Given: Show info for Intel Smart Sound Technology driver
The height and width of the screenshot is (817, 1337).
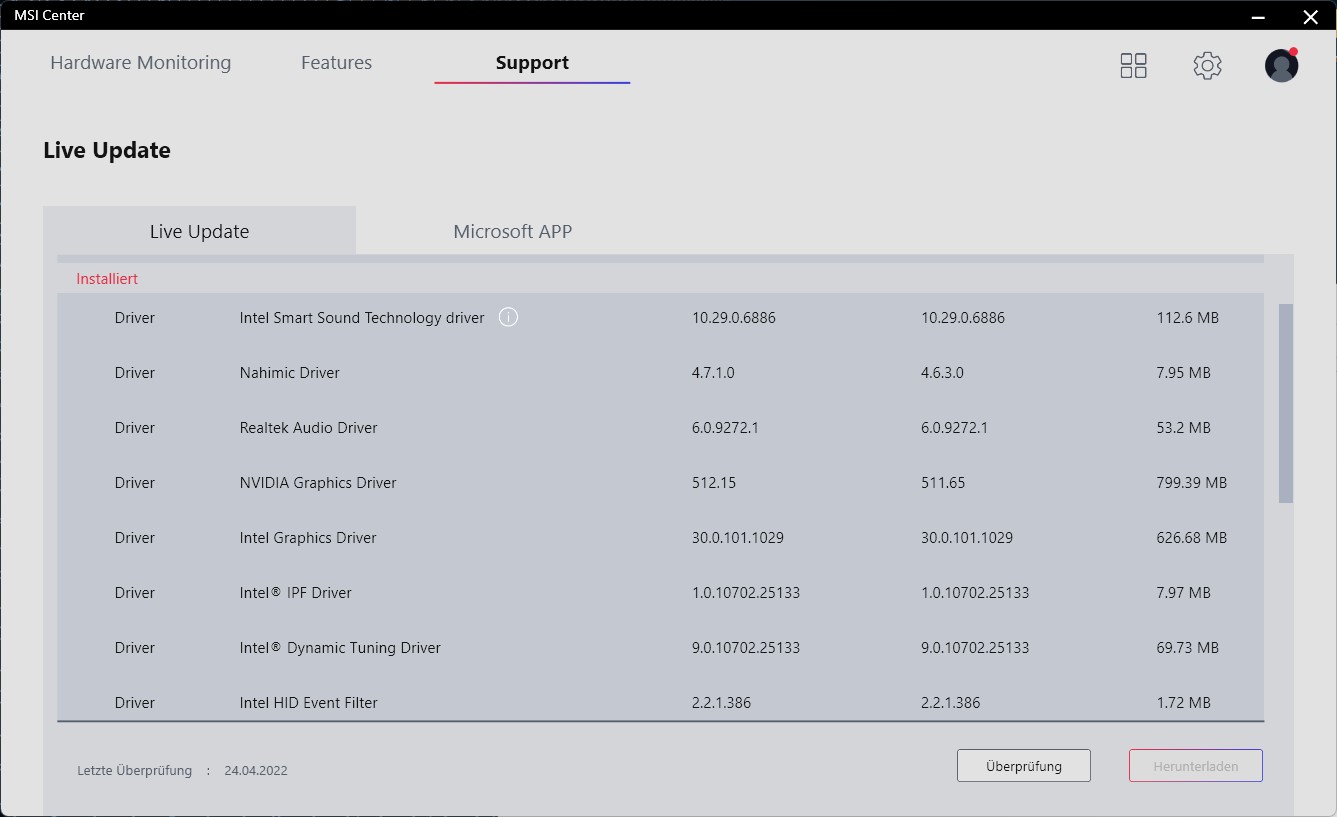Looking at the screenshot, I should point(508,318).
